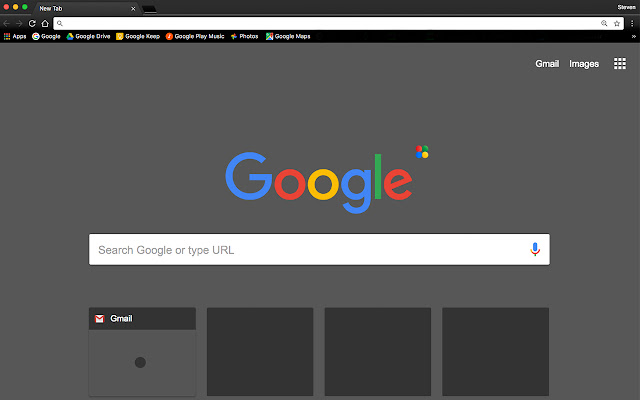
Task: Show hidden bookmarks overflow chevron
Action: point(633,36)
